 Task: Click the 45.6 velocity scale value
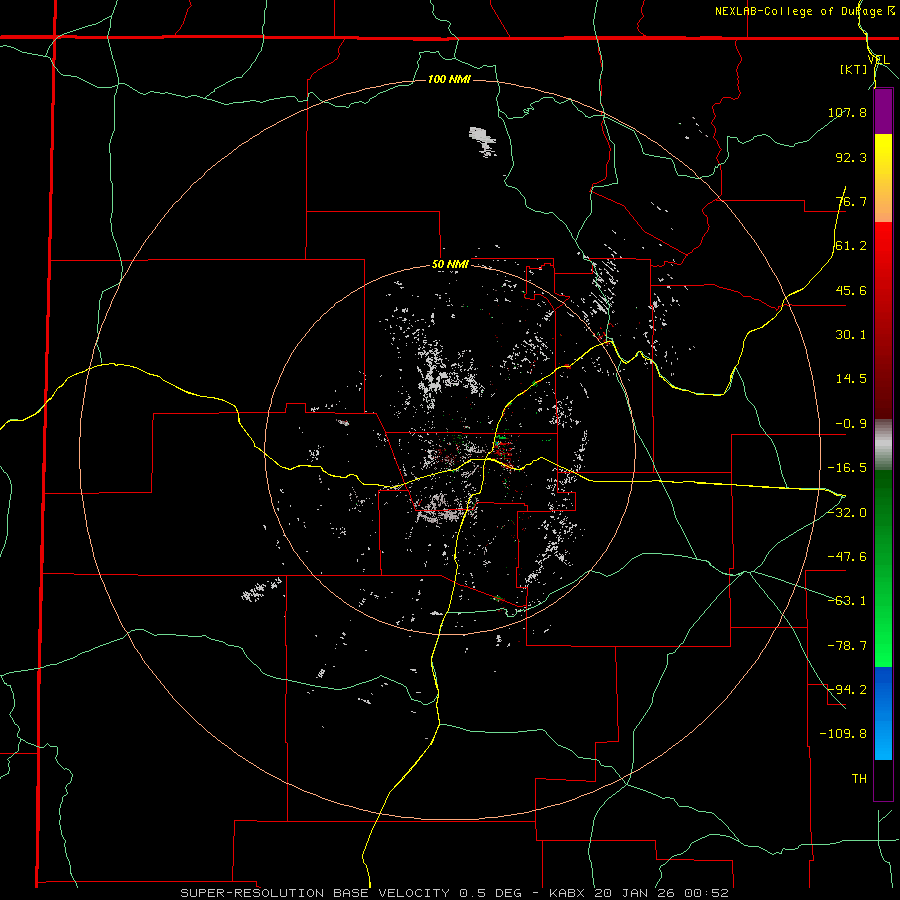coord(851,290)
